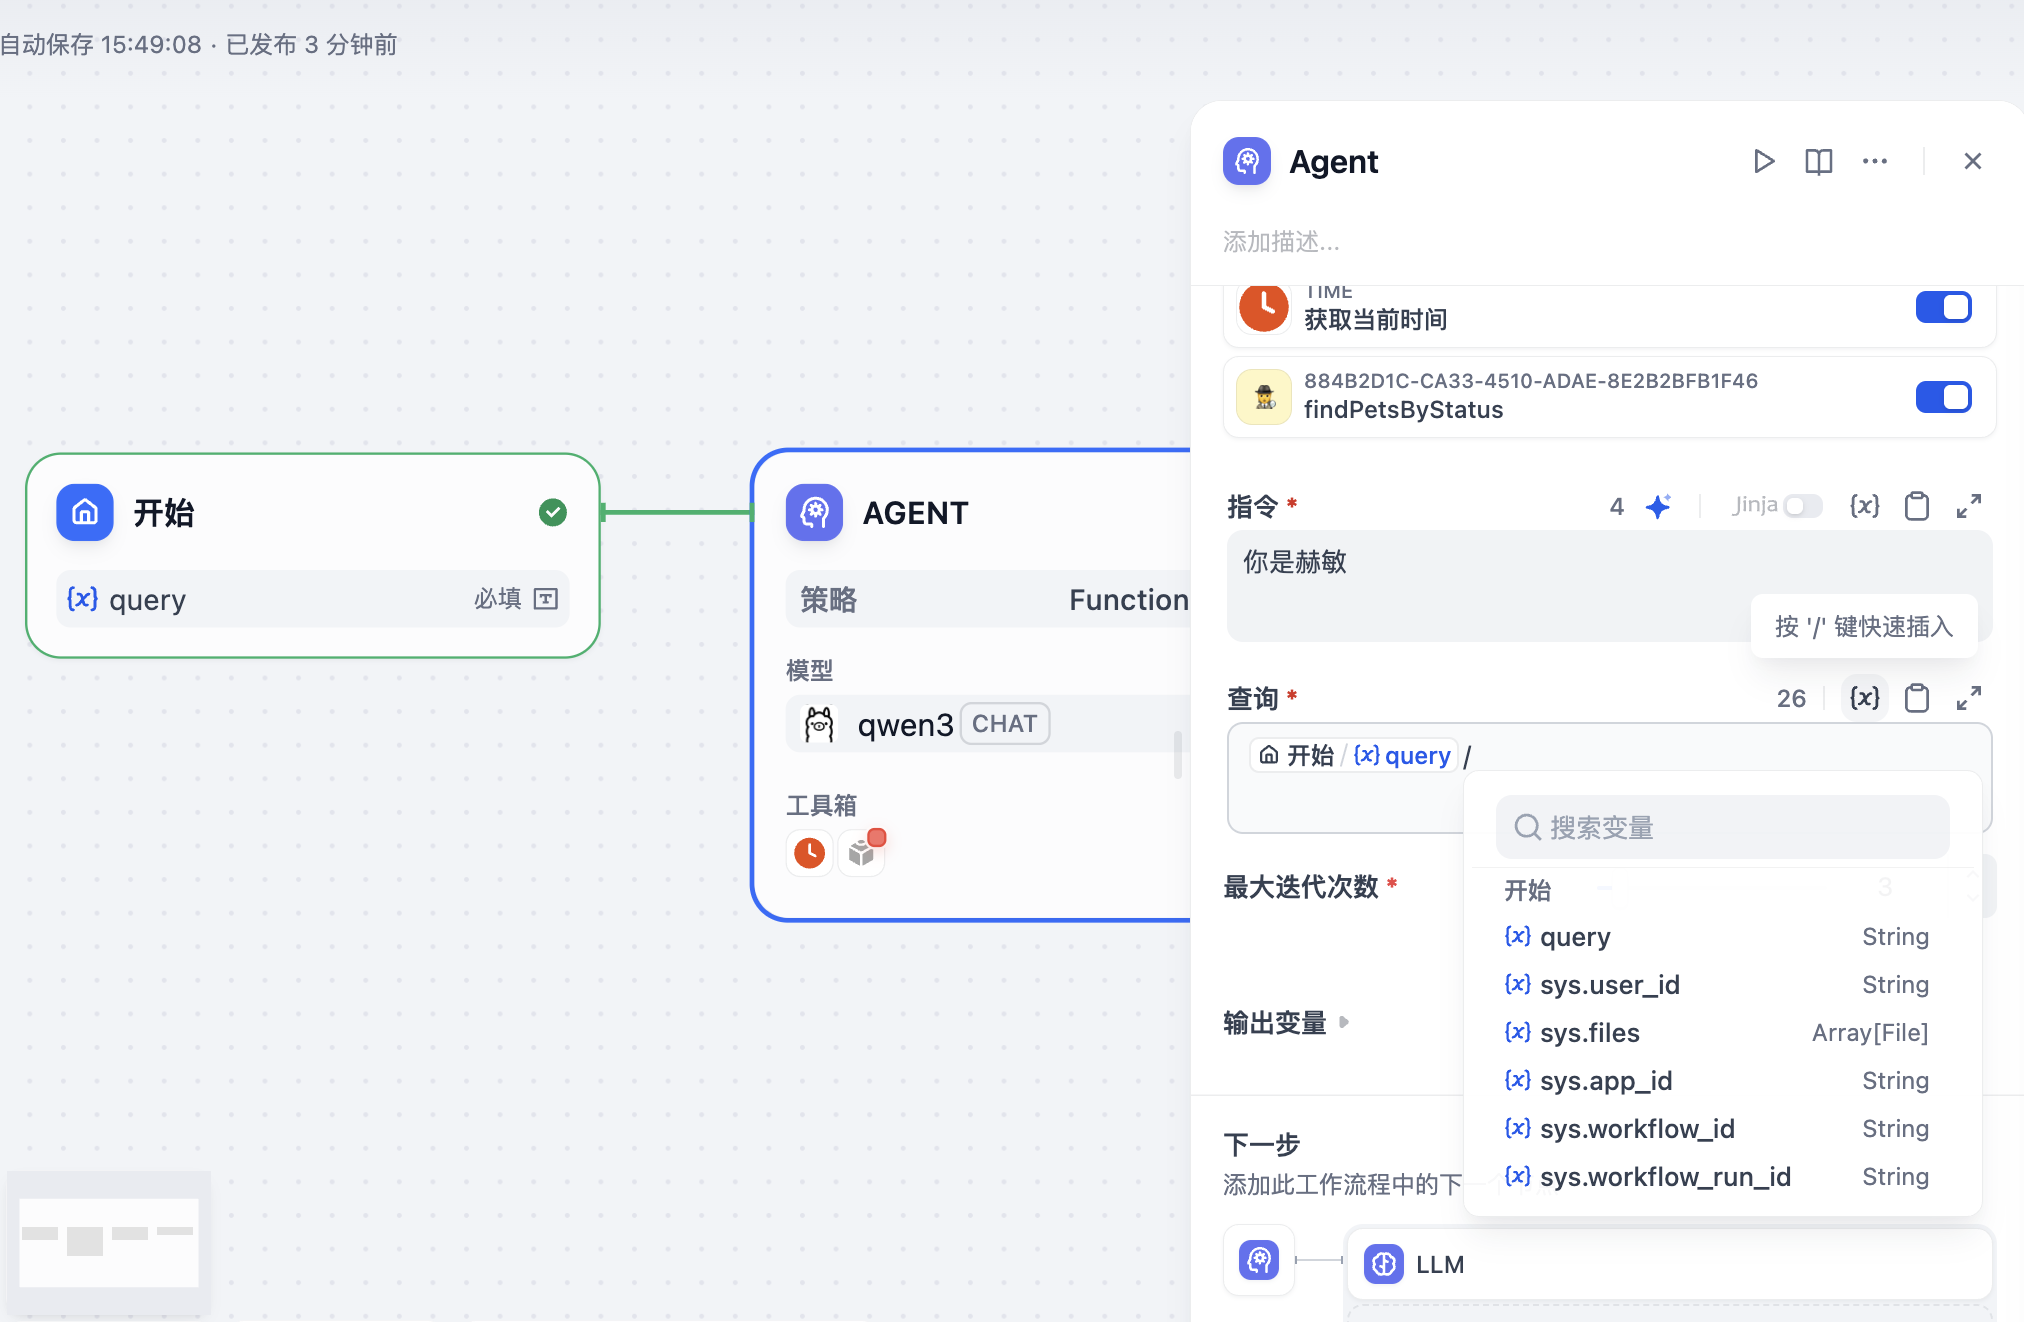Expand the 输出变量 section

[1344, 1022]
